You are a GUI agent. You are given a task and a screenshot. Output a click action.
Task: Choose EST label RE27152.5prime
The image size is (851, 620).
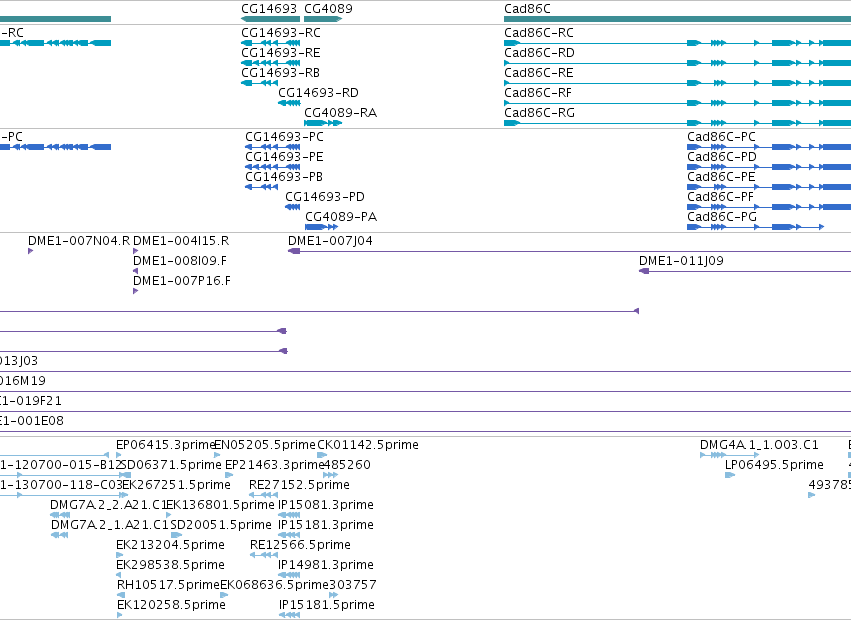coord(299,485)
